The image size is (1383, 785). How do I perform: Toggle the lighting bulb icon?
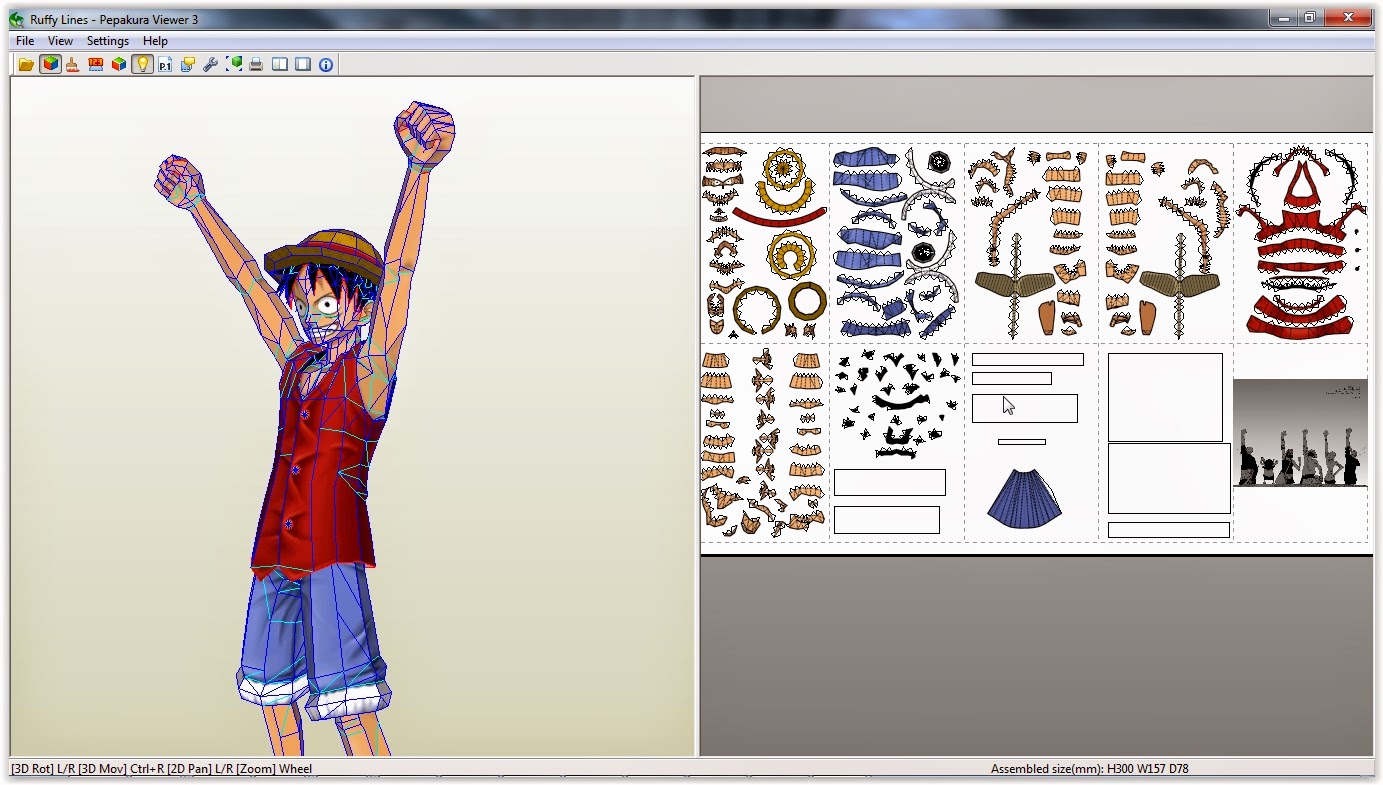point(142,64)
